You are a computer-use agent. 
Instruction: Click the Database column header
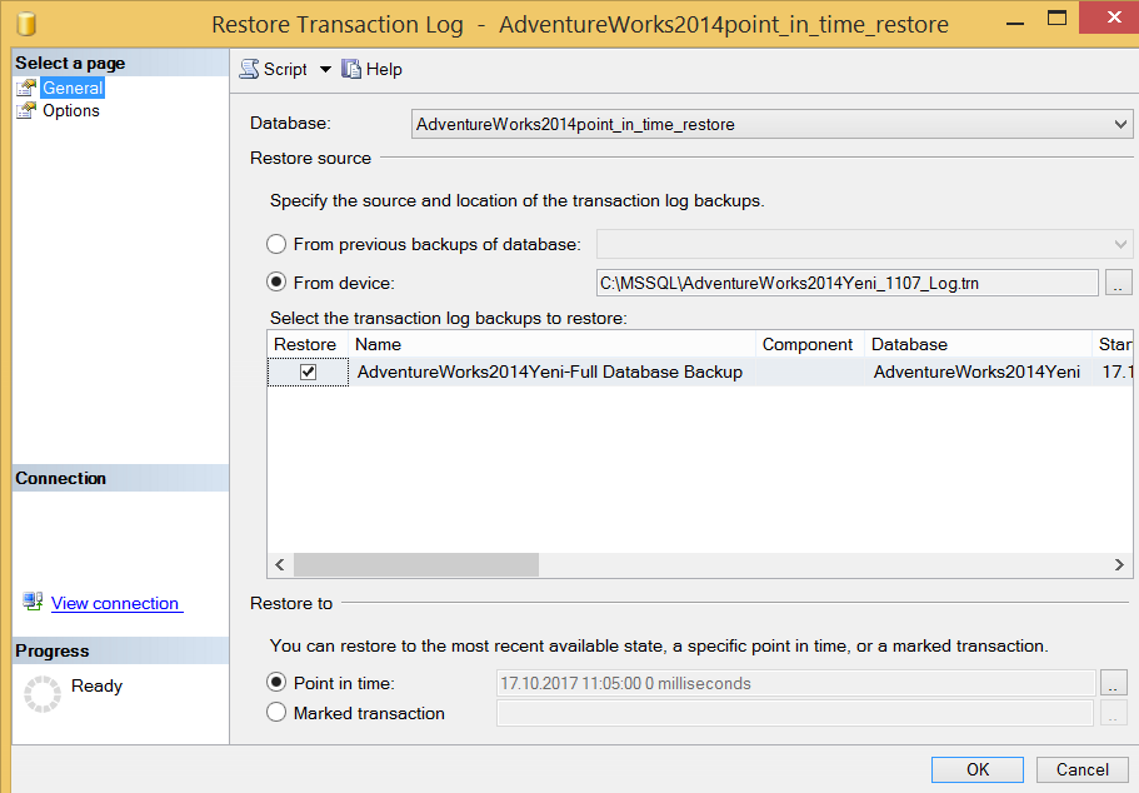coord(978,344)
